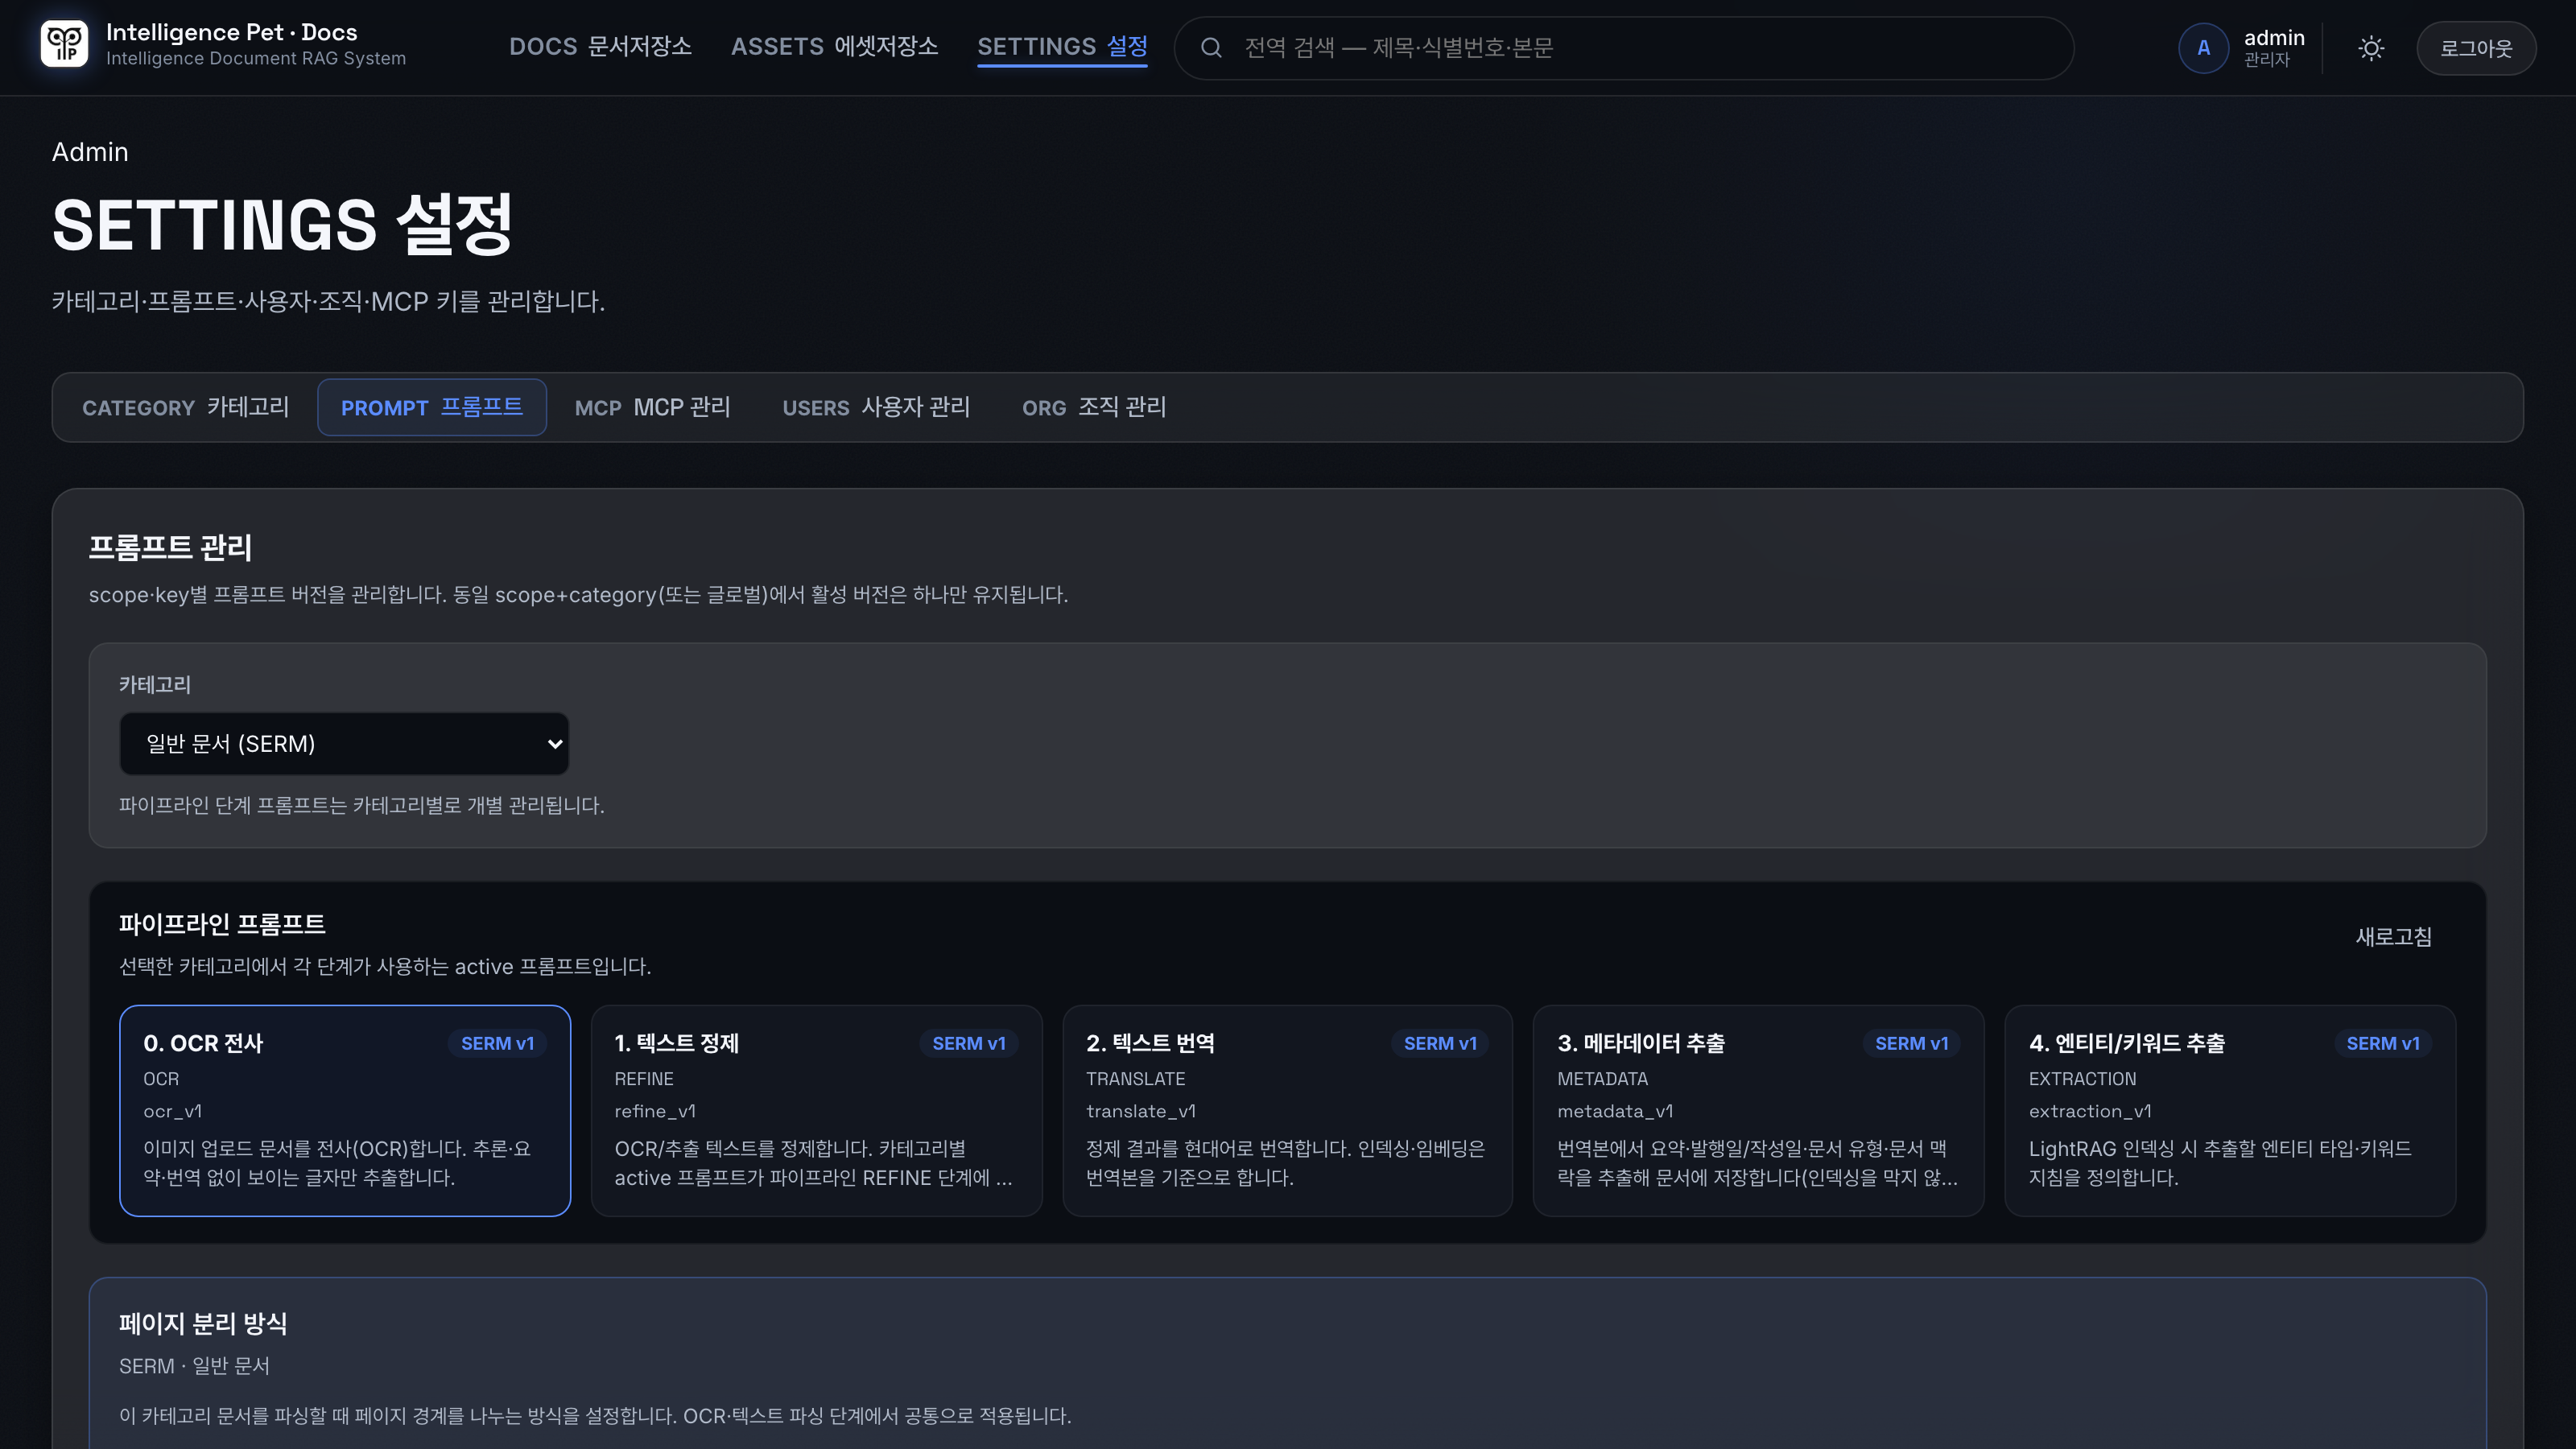The width and height of the screenshot is (2576, 1449).
Task: Select the PROMPT 프롬프트 tab
Action: click(x=432, y=407)
